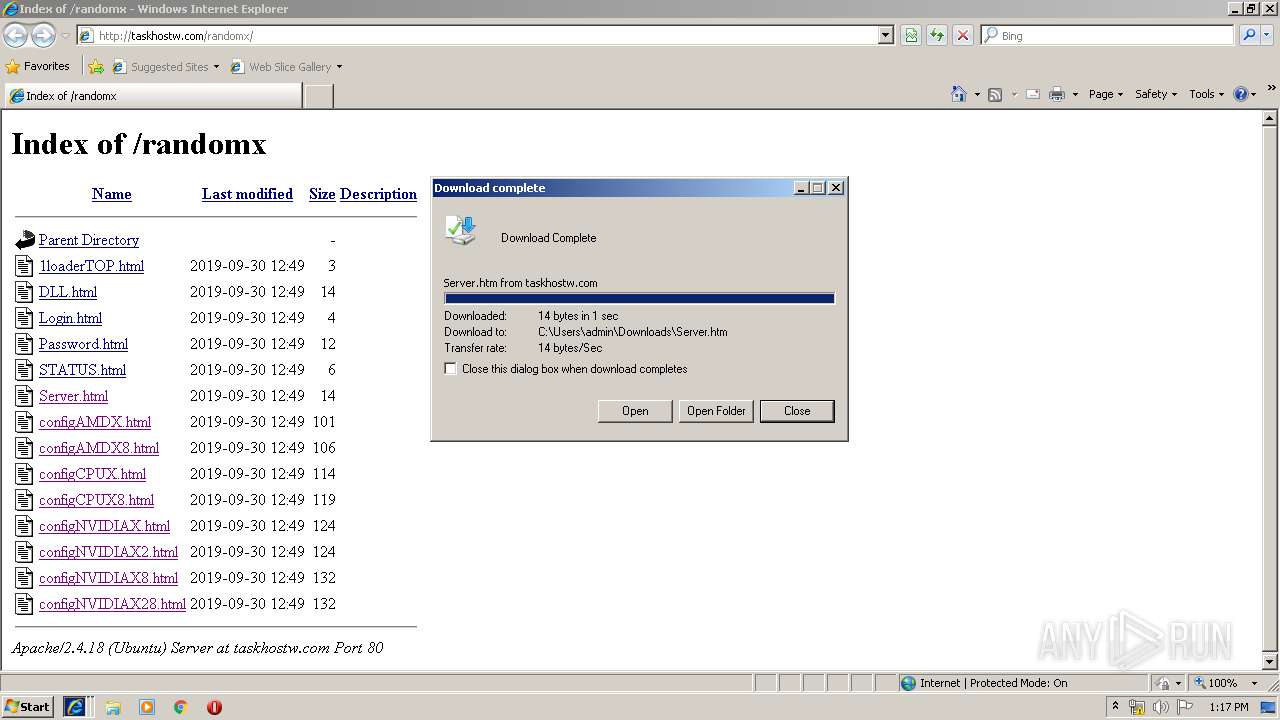The height and width of the screenshot is (720, 1280).
Task: Click the Bing search input field
Action: (1108, 35)
